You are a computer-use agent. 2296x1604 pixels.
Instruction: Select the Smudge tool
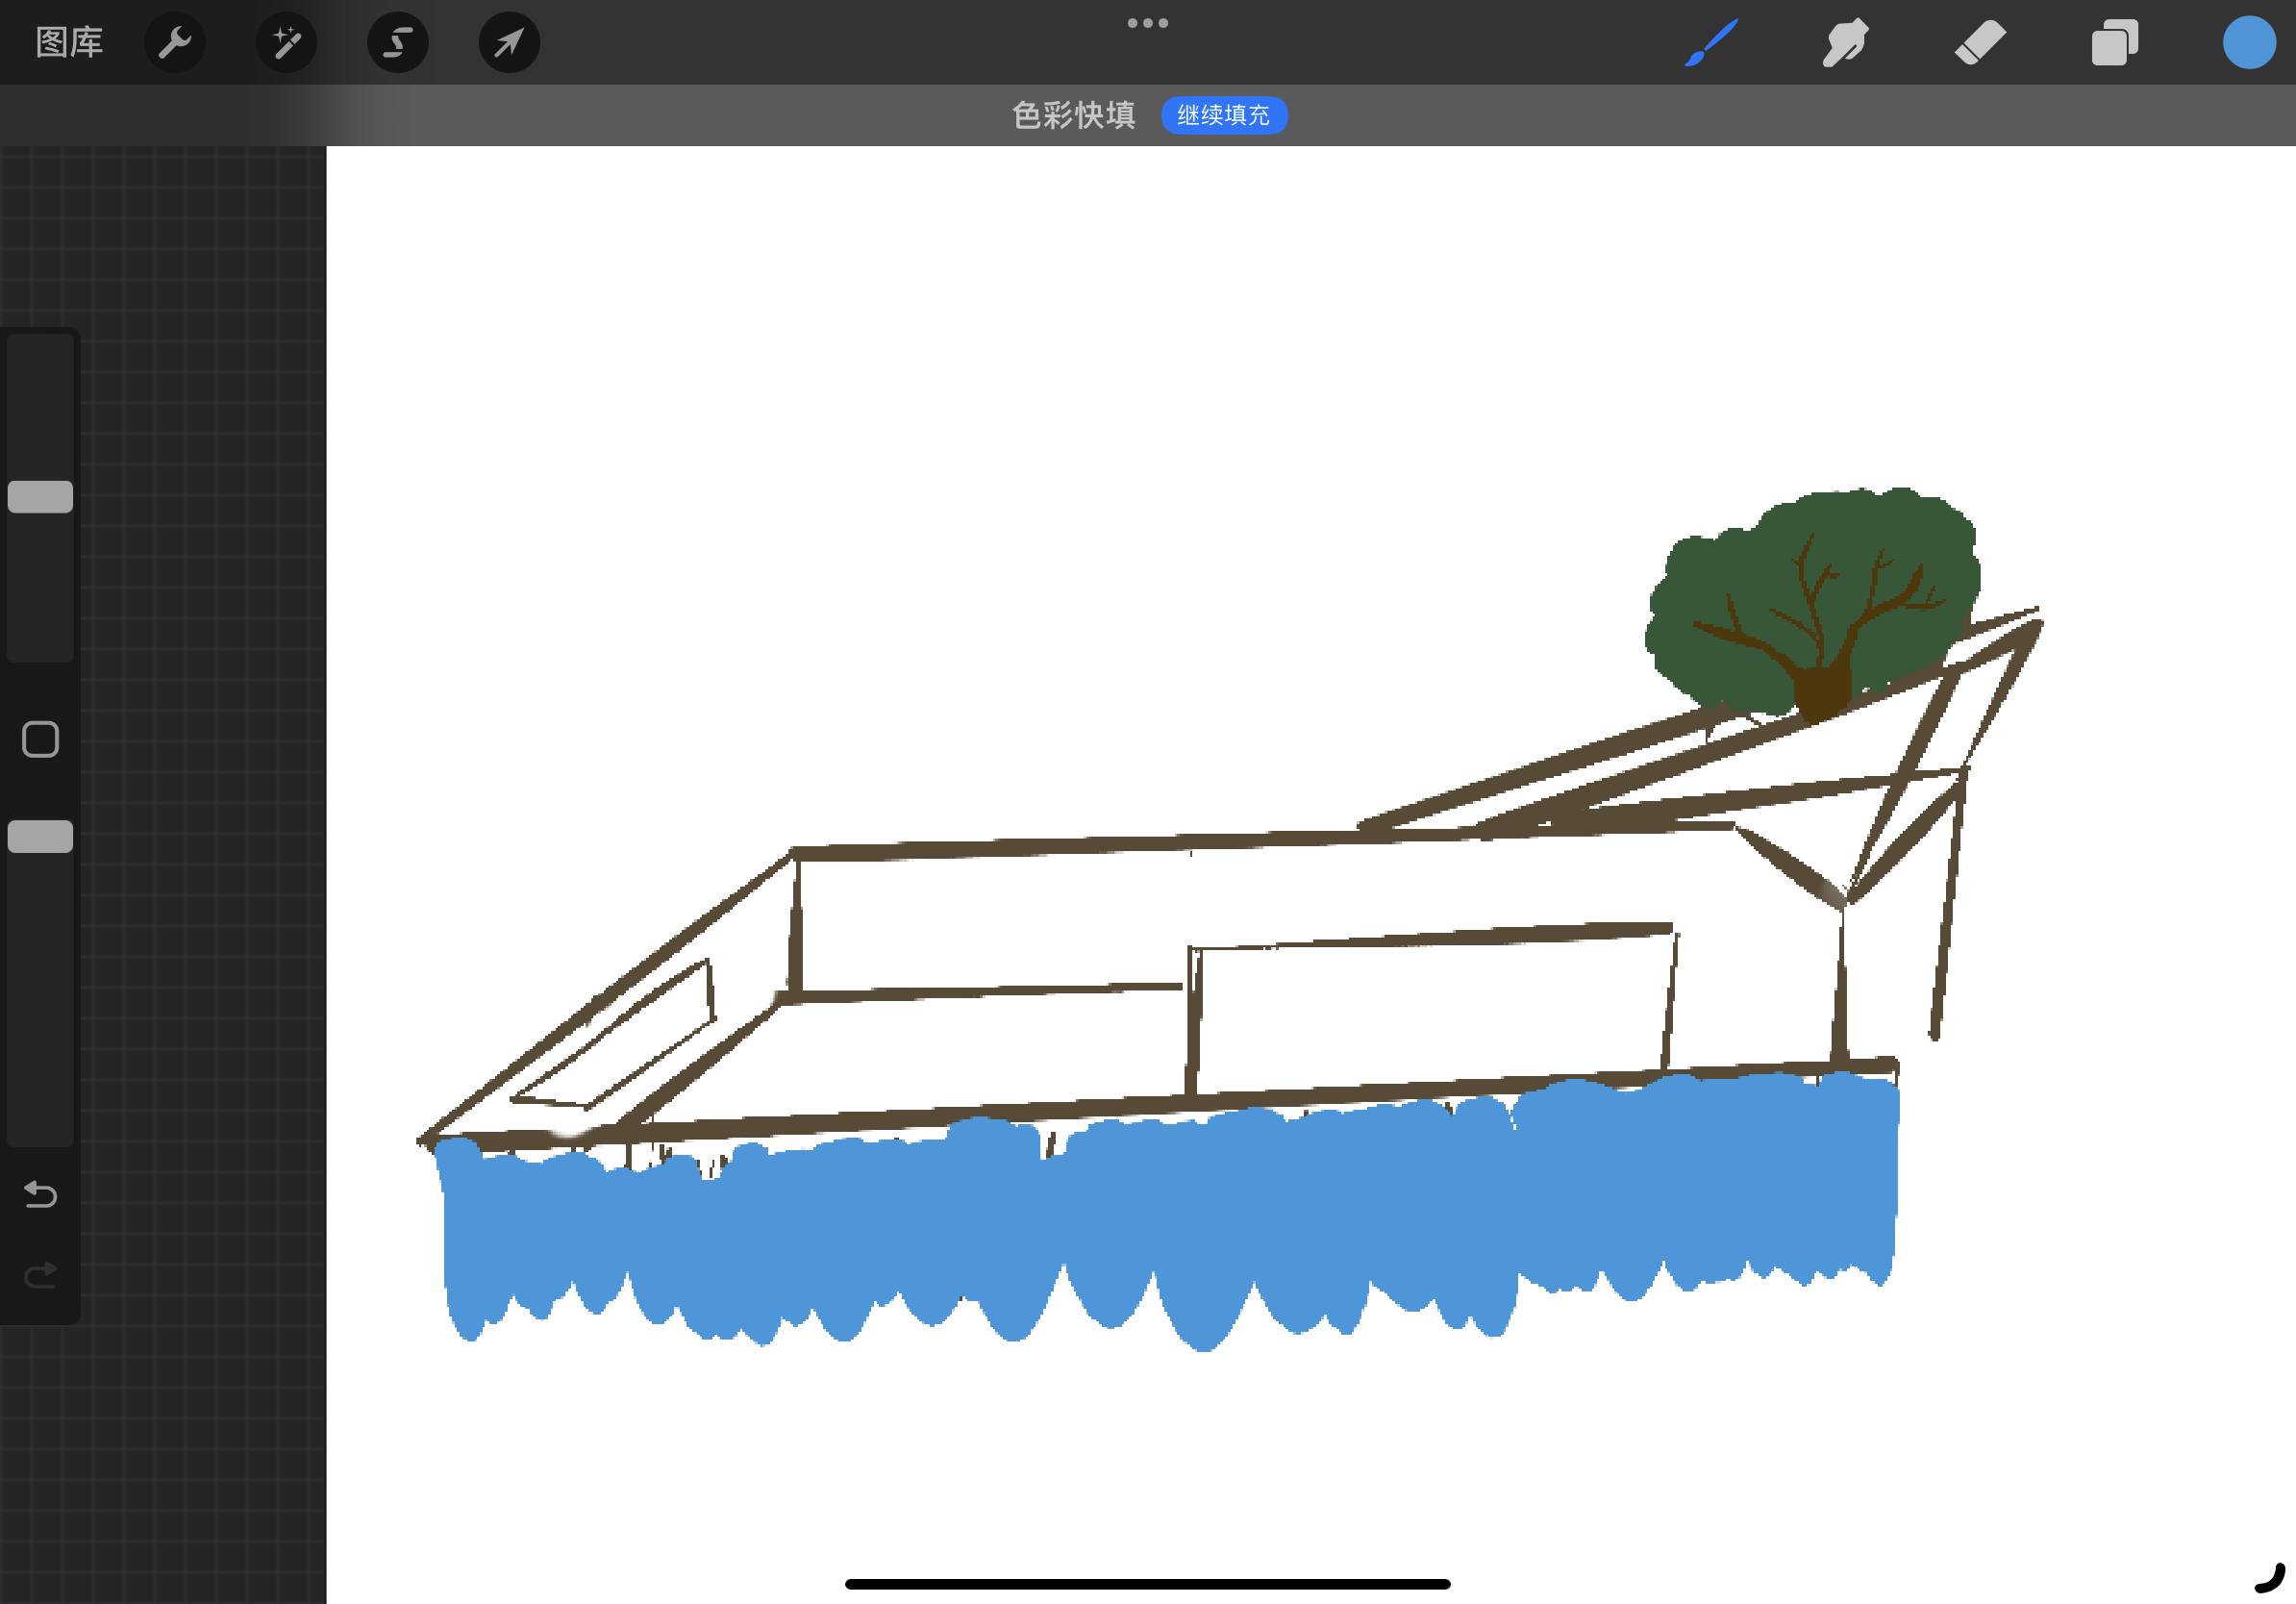point(1845,43)
